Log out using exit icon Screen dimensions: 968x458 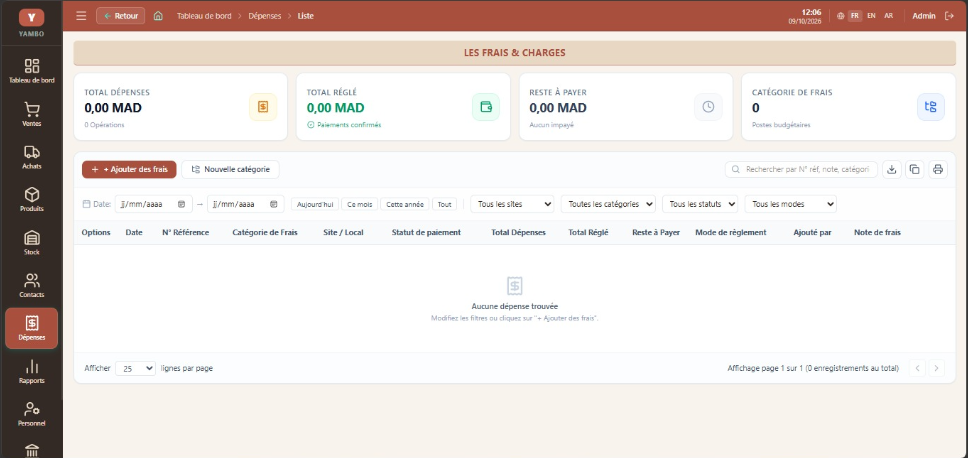(949, 16)
